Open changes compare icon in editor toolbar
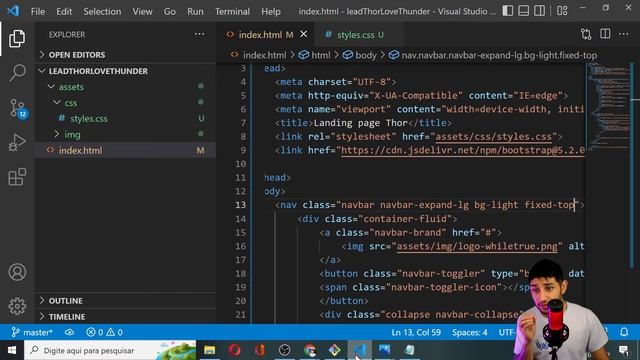This screenshot has height=360, width=640. coord(586,34)
